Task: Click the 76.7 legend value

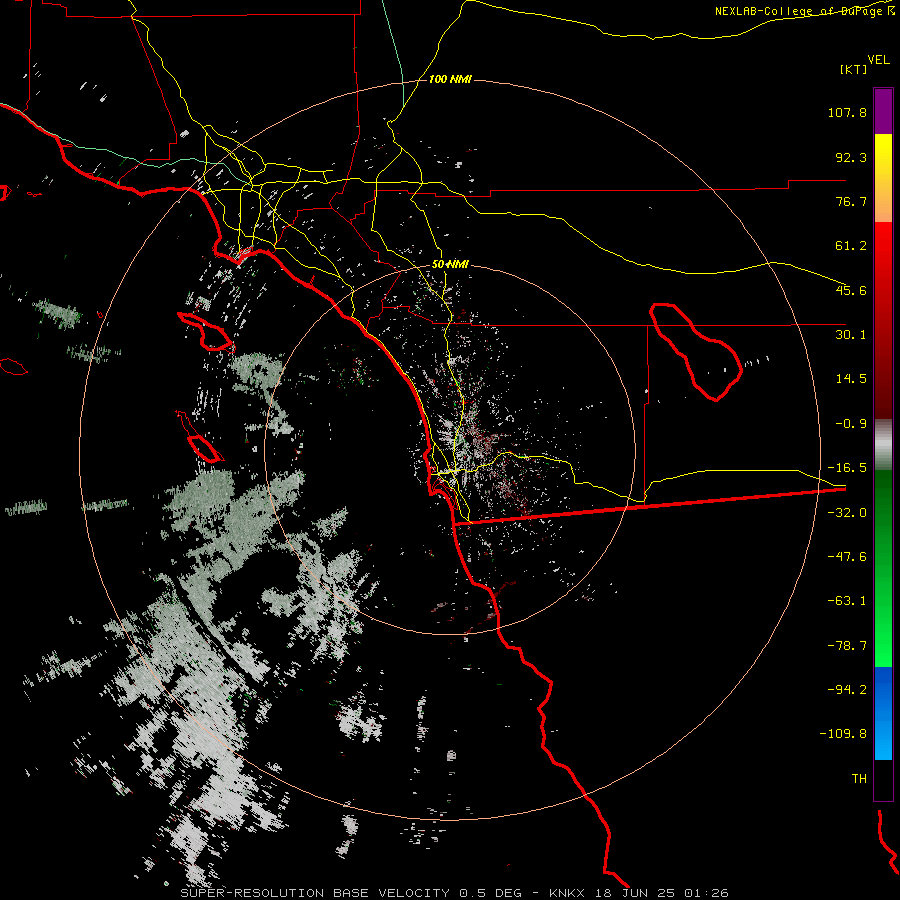Action: pyautogui.click(x=851, y=201)
